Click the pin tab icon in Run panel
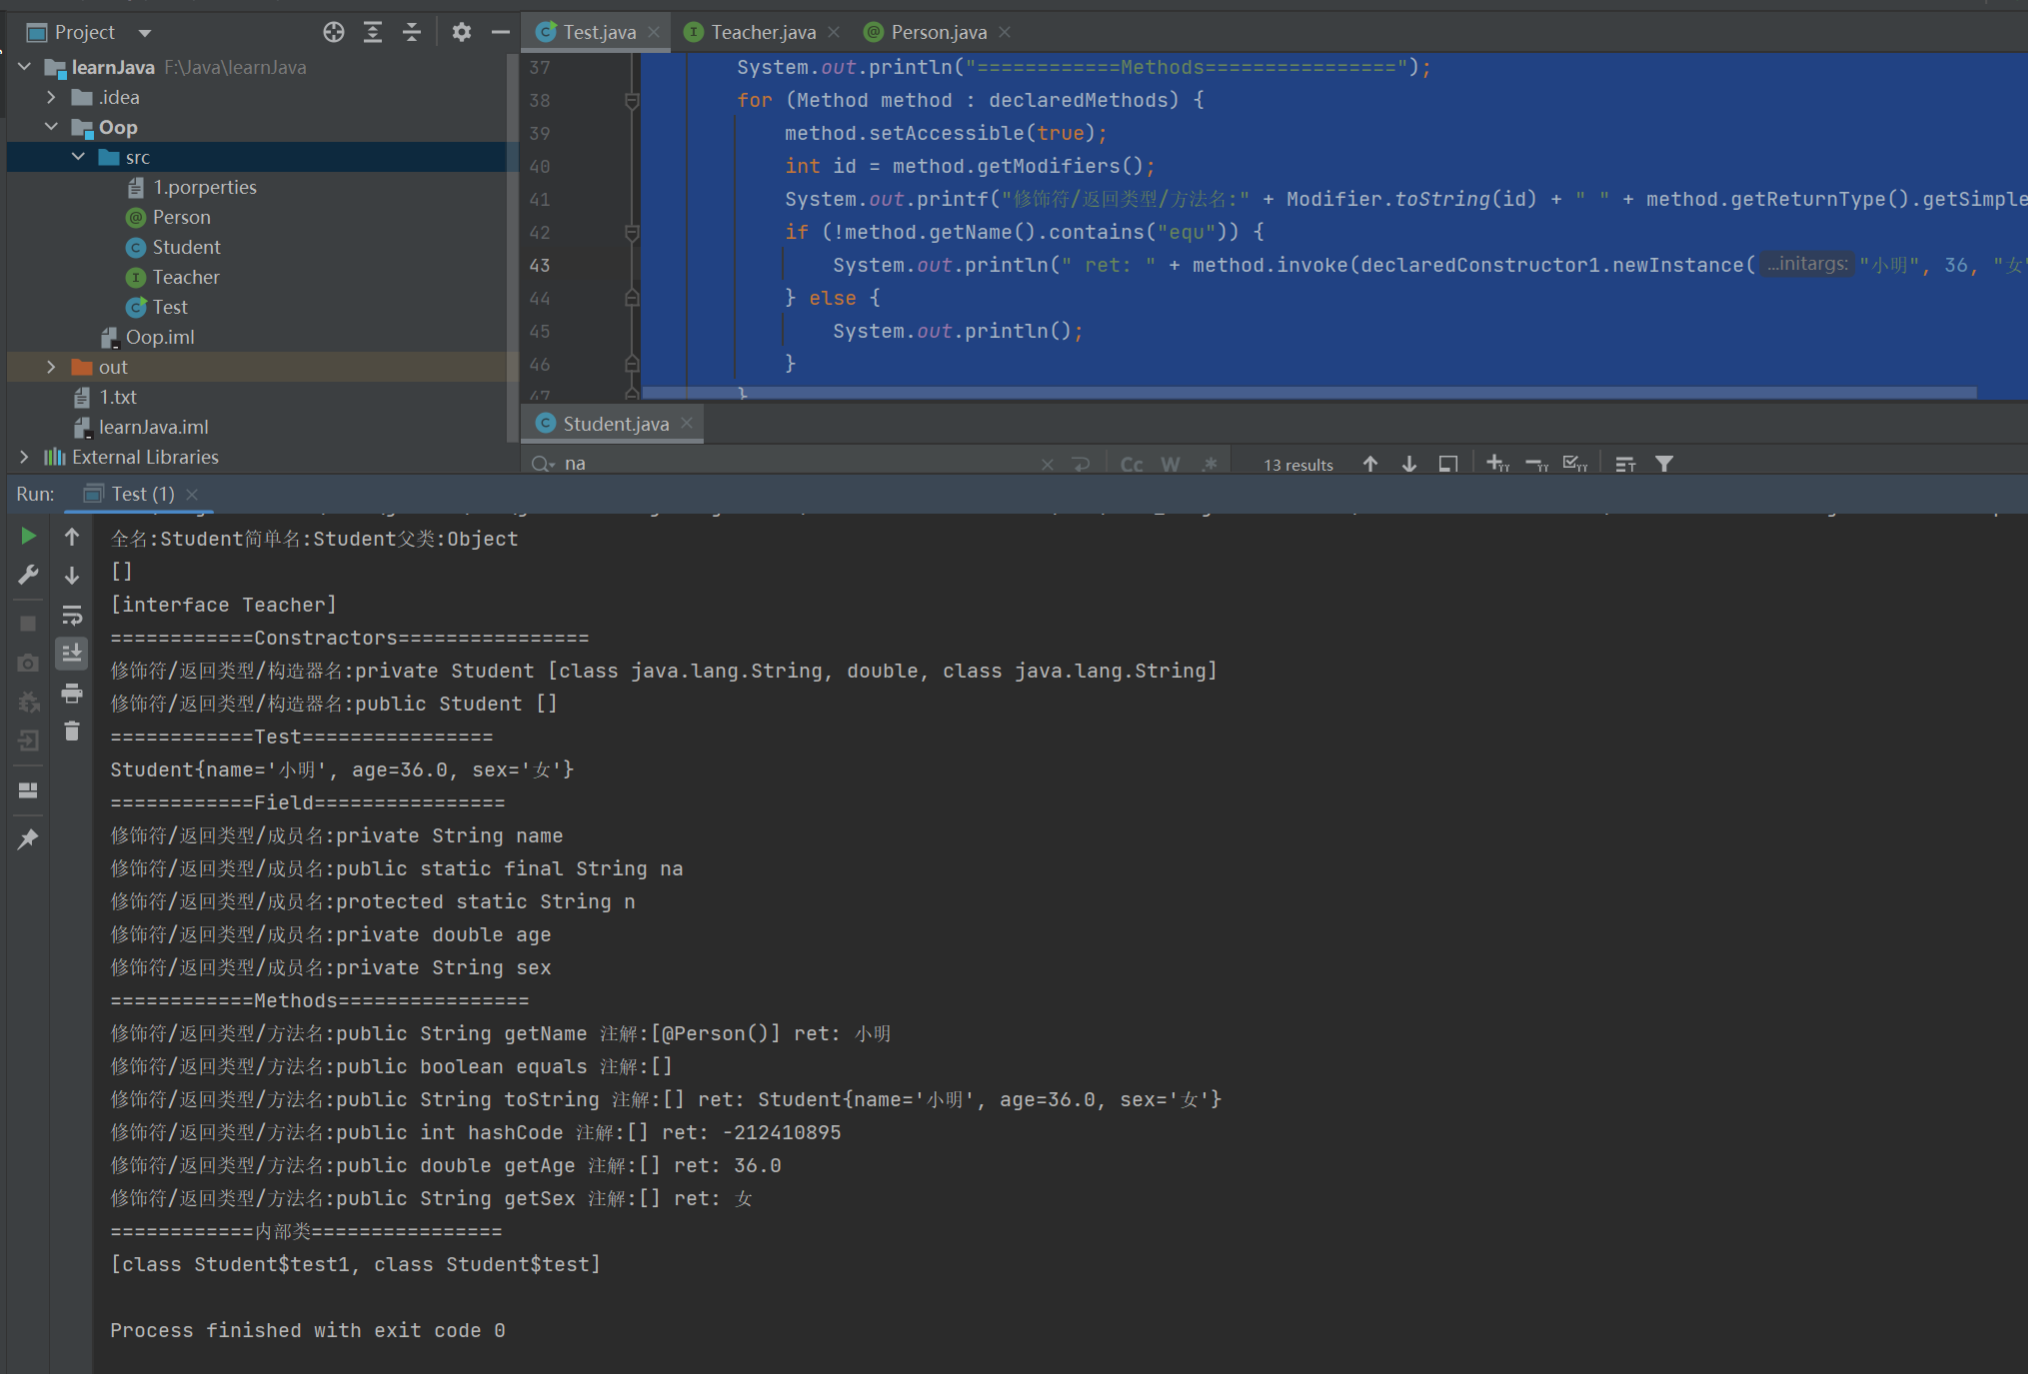Screen dimensions: 2028x1374 coord(28,839)
